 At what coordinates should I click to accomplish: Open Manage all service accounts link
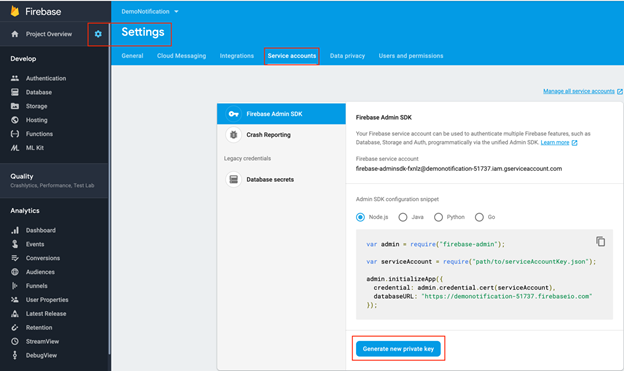(x=579, y=91)
